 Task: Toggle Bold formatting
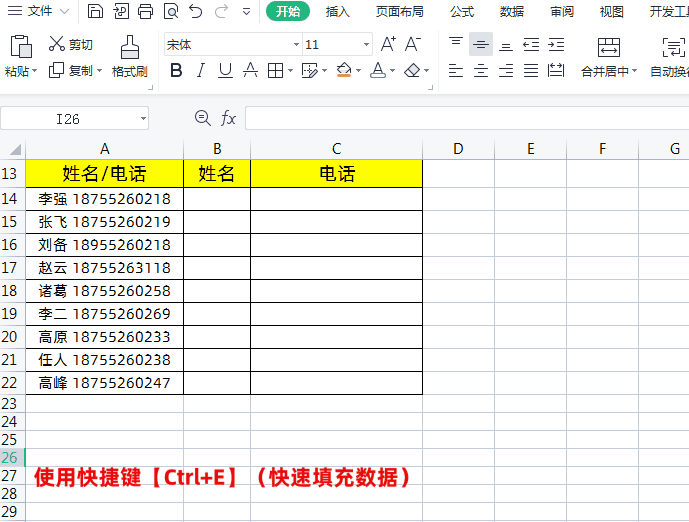click(x=176, y=70)
